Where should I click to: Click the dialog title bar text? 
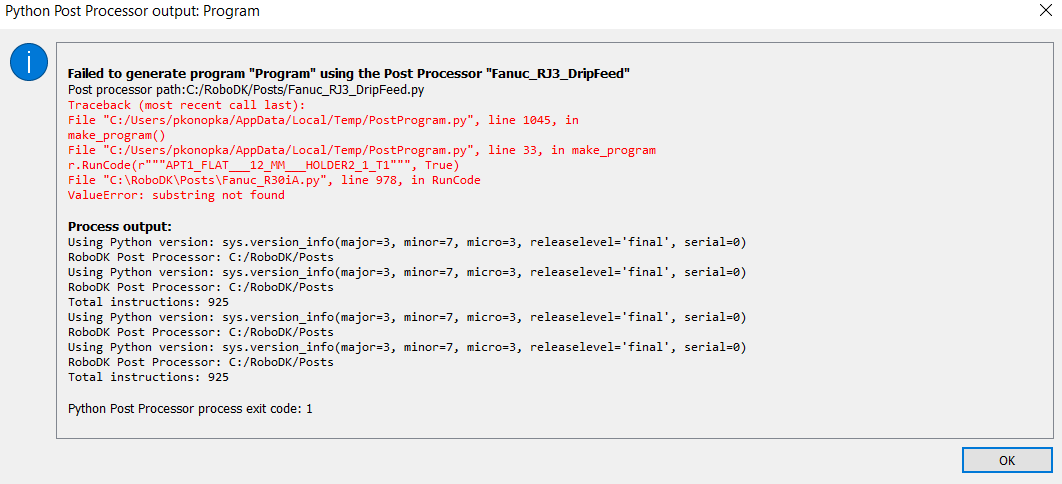[x=133, y=12]
